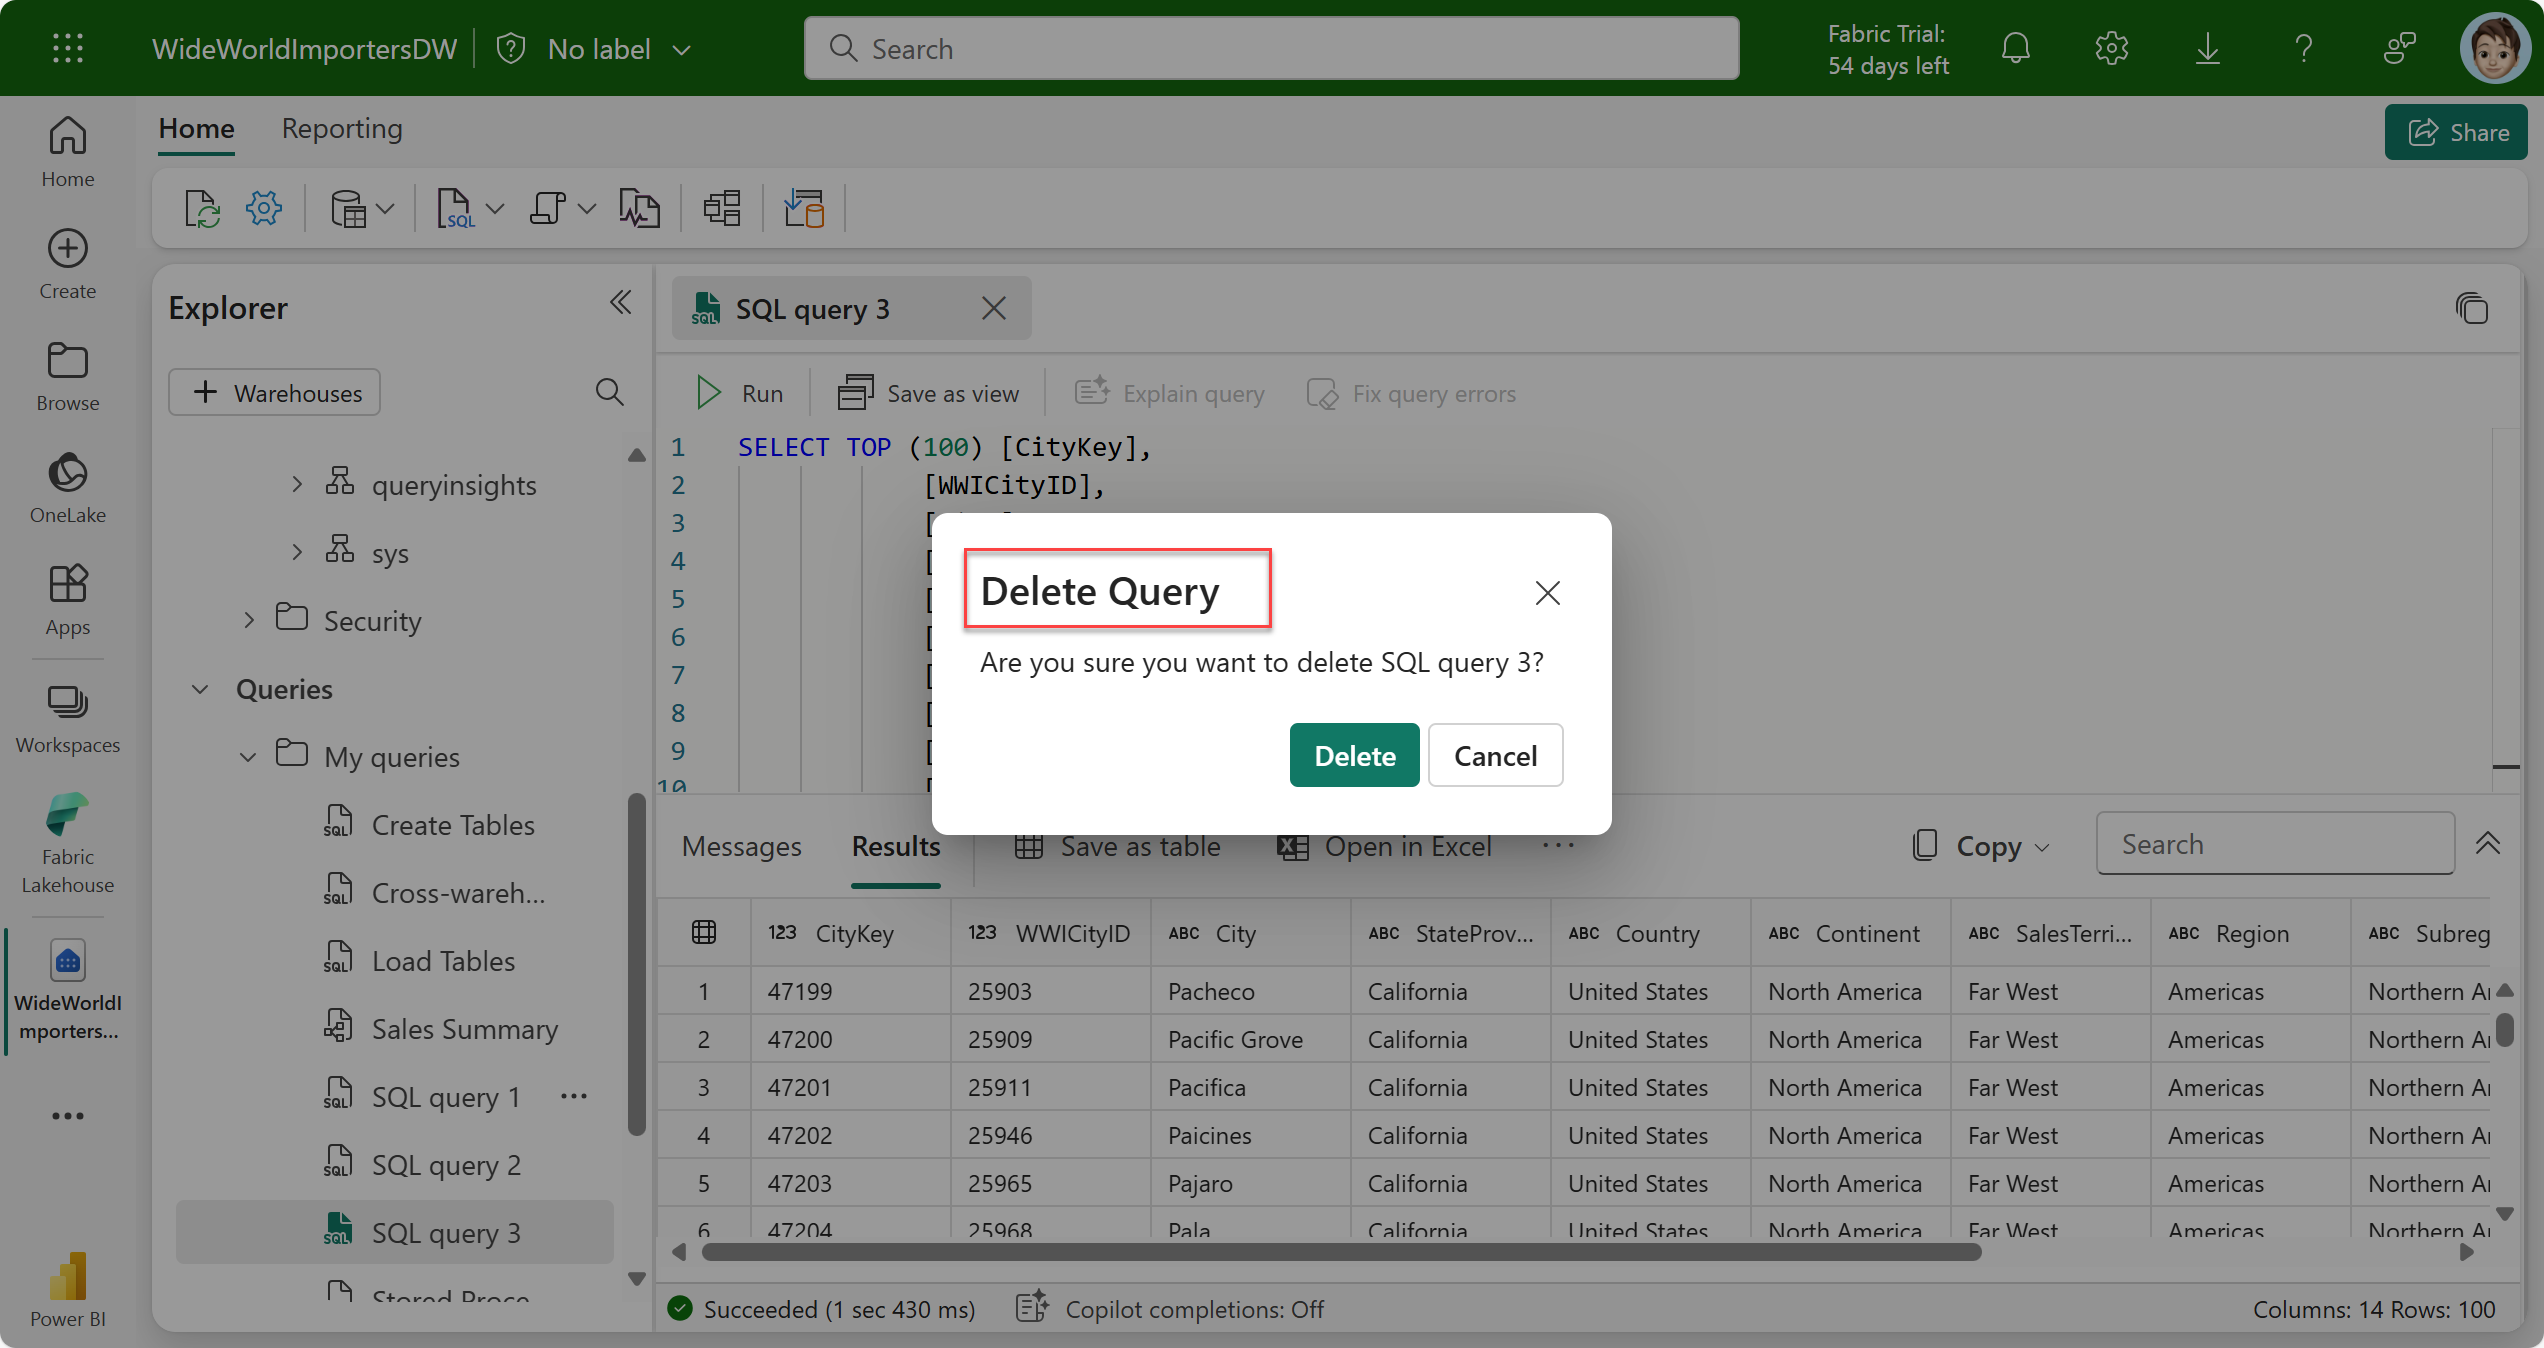
Task: Collapse the Queries section
Action: pyautogui.click(x=200, y=689)
